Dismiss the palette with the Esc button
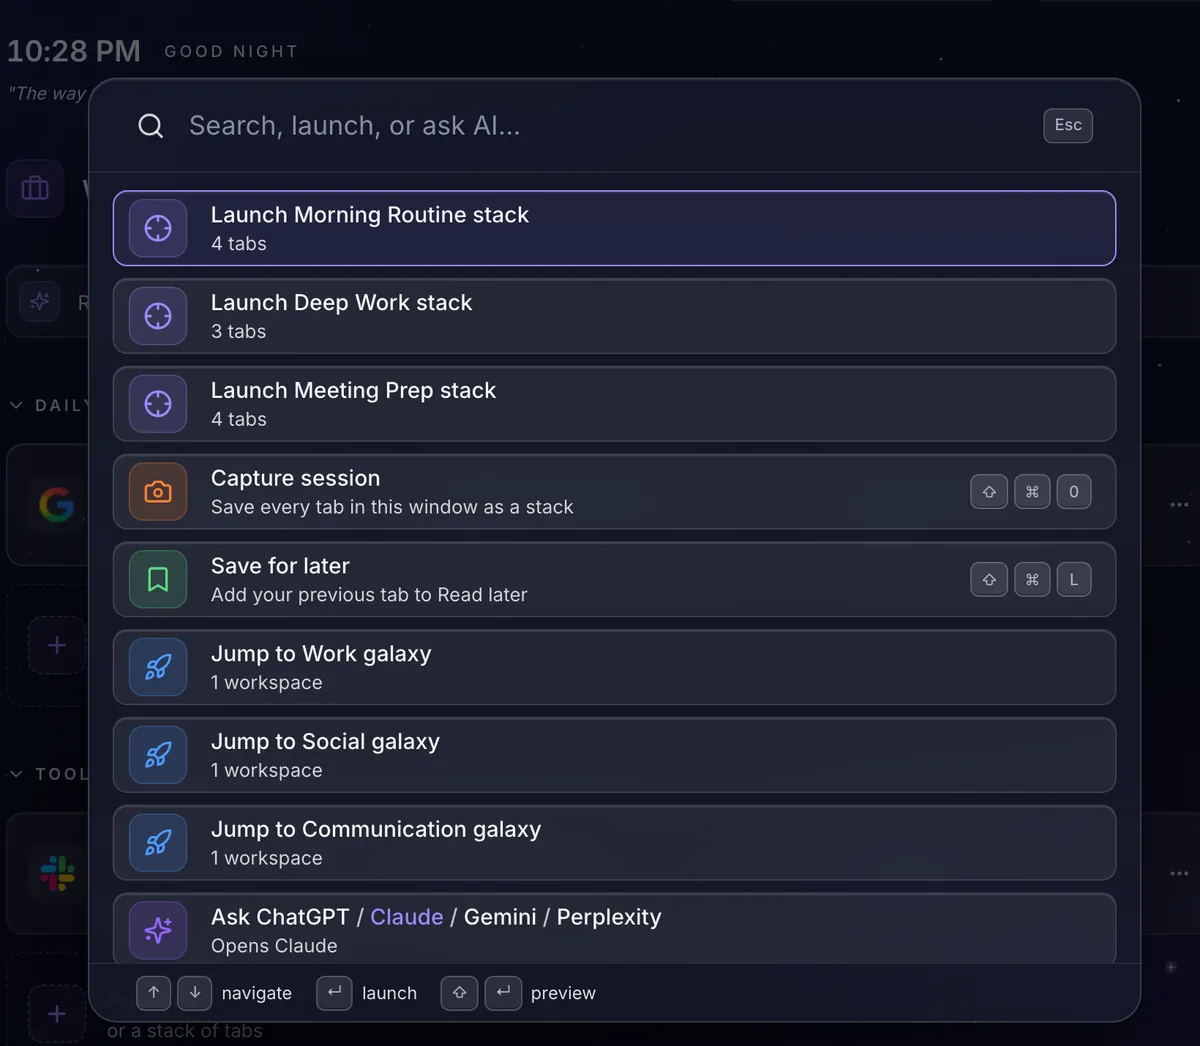The height and width of the screenshot is (1046, 1200). pyautogui.click(x=1068, y=125)
